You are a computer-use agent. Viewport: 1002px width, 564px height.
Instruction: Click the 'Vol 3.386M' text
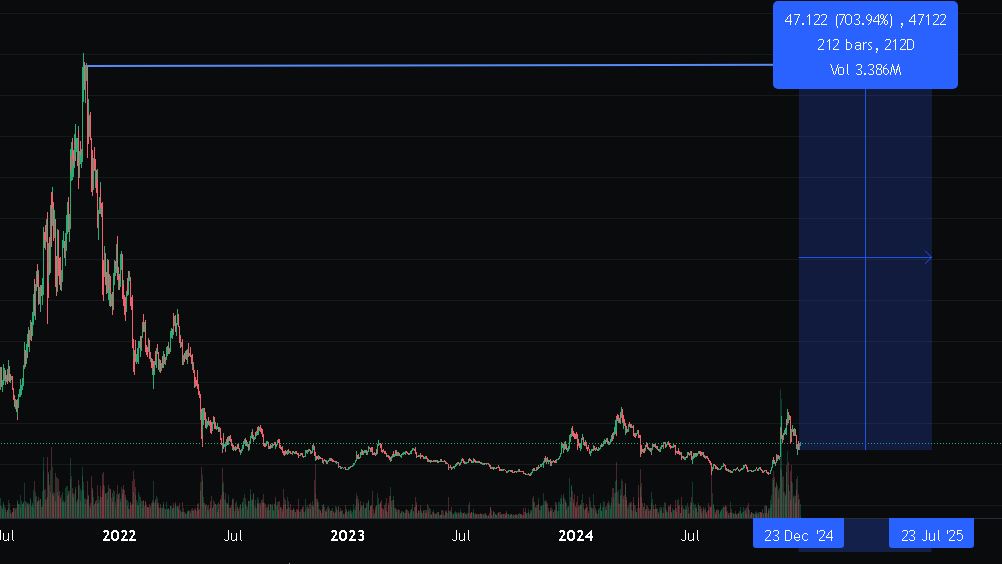pos(865,70)
